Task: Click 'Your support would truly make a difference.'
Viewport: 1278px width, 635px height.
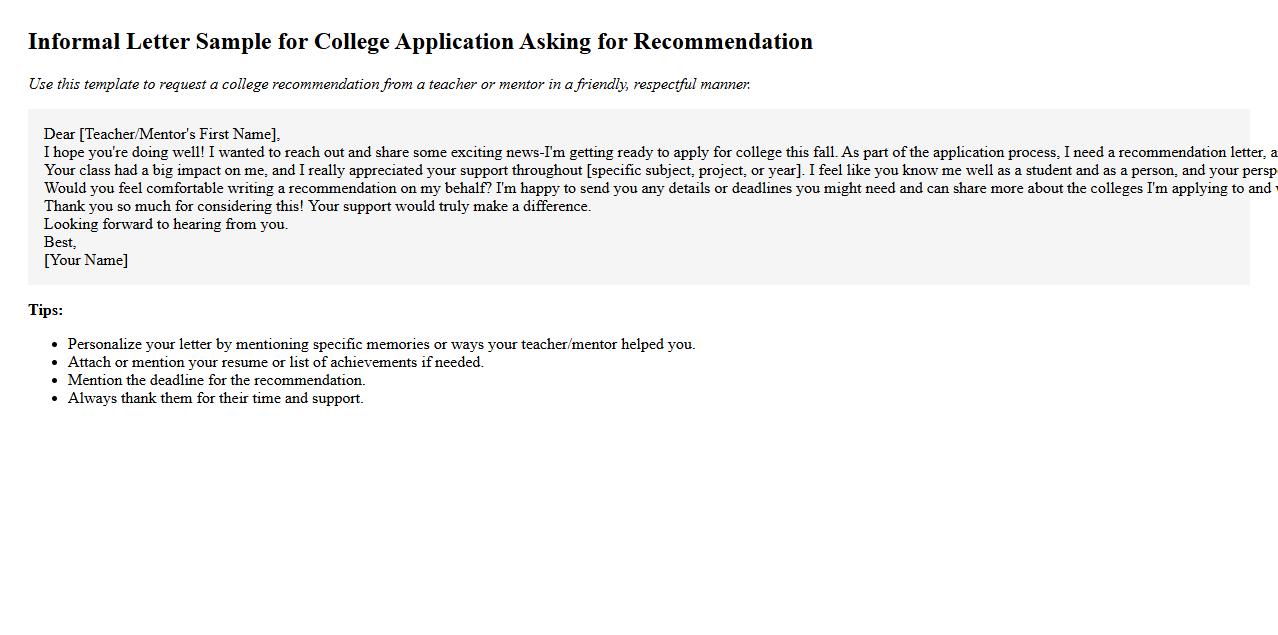Action: 449,206
